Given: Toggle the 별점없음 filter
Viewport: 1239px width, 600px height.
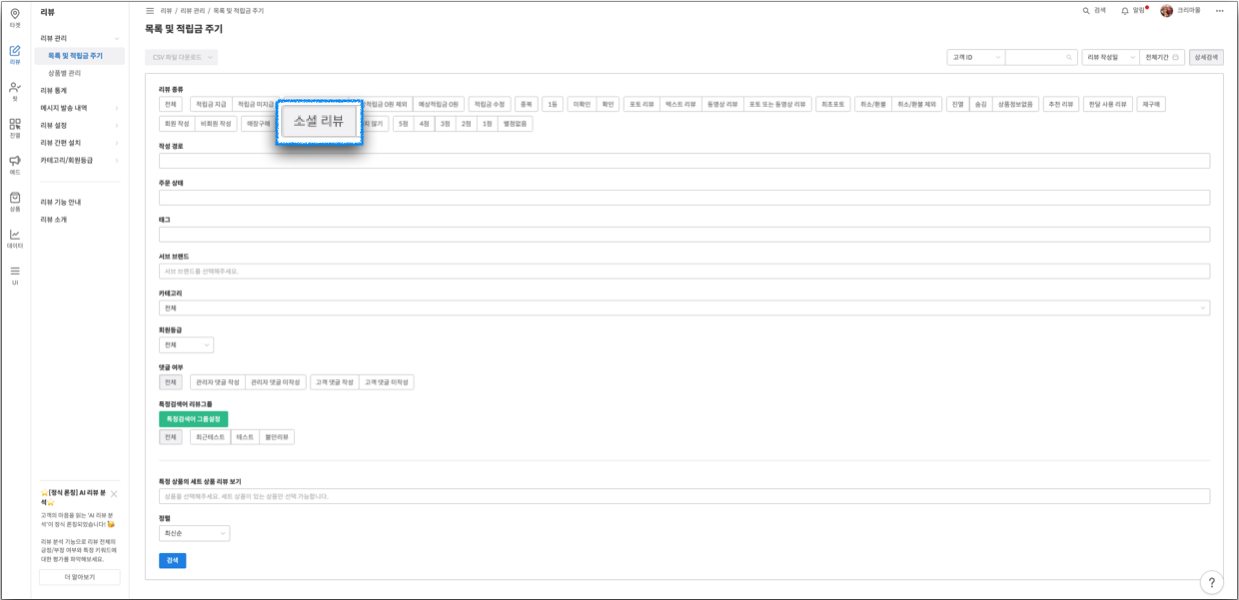Looking at the screenshot, I should click(516, 124).
